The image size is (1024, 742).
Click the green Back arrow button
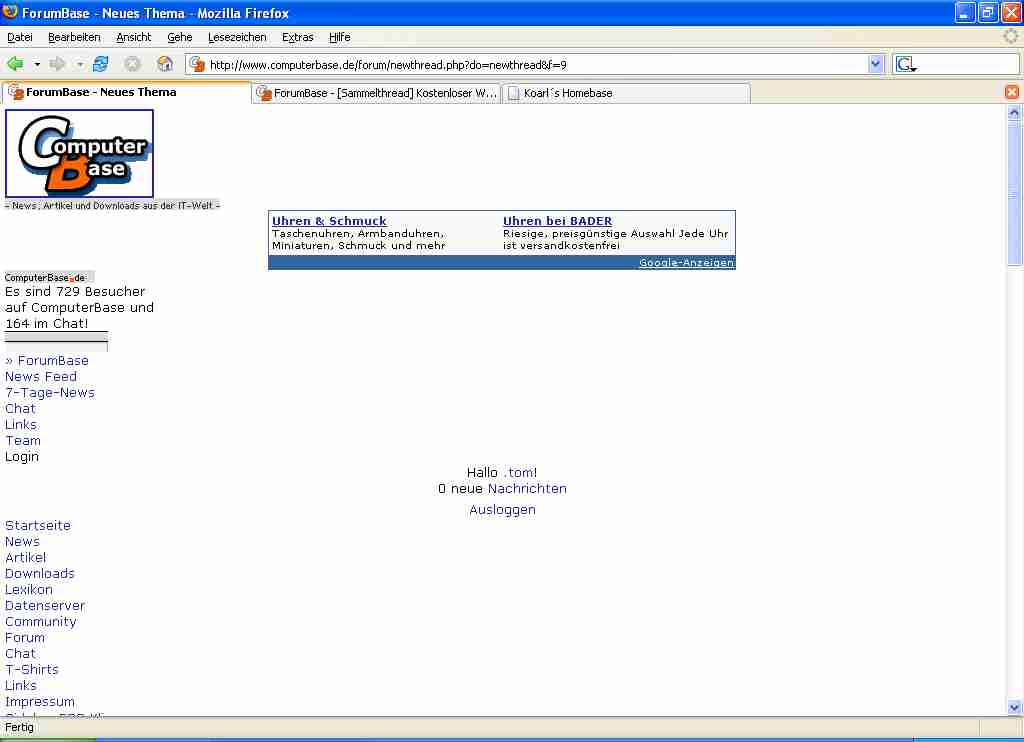pyautogui.click(x=15, y=64)
